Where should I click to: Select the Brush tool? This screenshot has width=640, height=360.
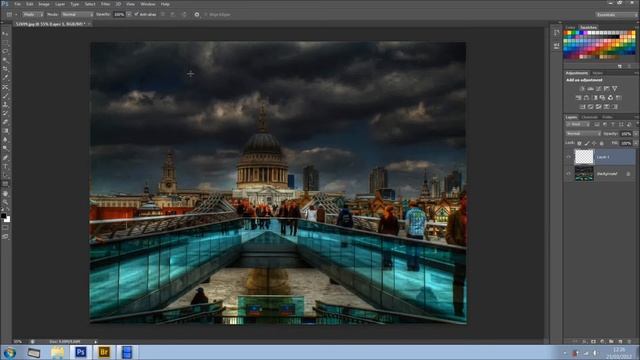point(5,96)
